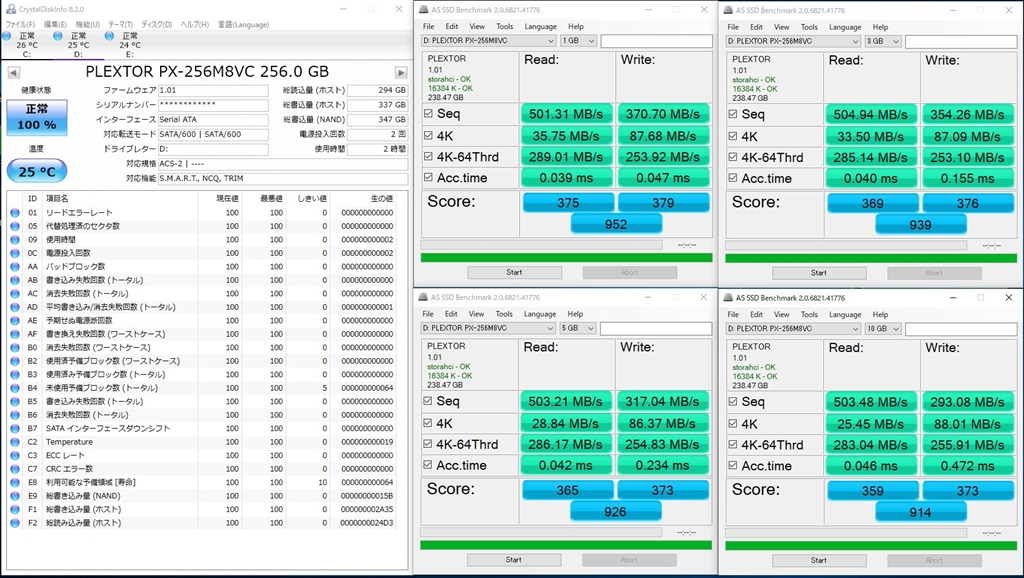The height and width of the screenshot is (578, 1024).
Task: Go to the next disk using the right arrow
Action: (401, 72)
